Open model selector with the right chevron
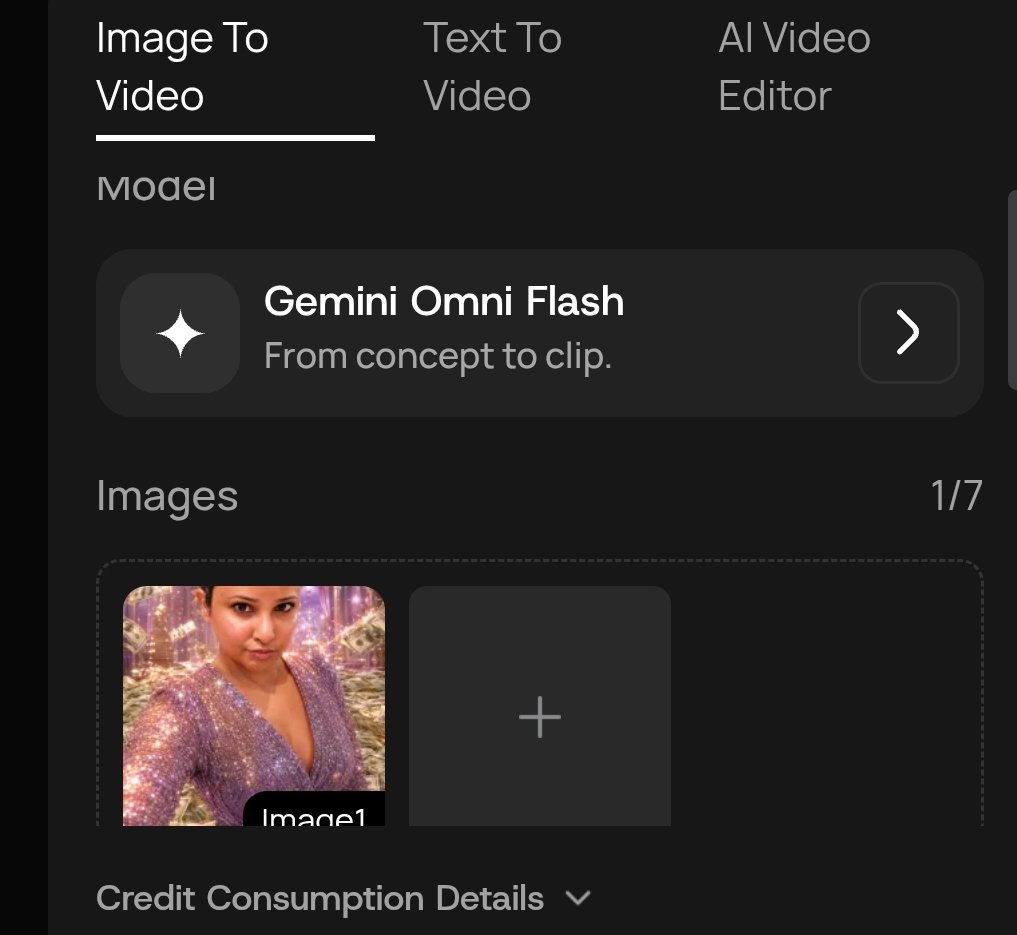Image resolution: width=1017 pixels, height=935 pixels. [x=909, y=333]
